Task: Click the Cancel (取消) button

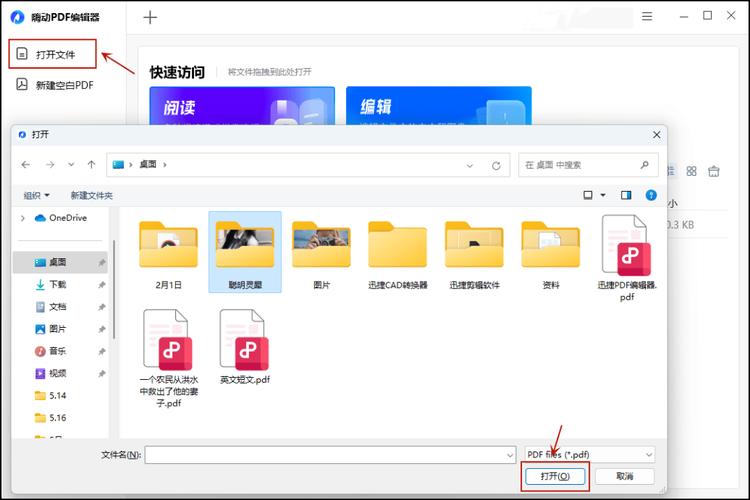Action: 625,476
